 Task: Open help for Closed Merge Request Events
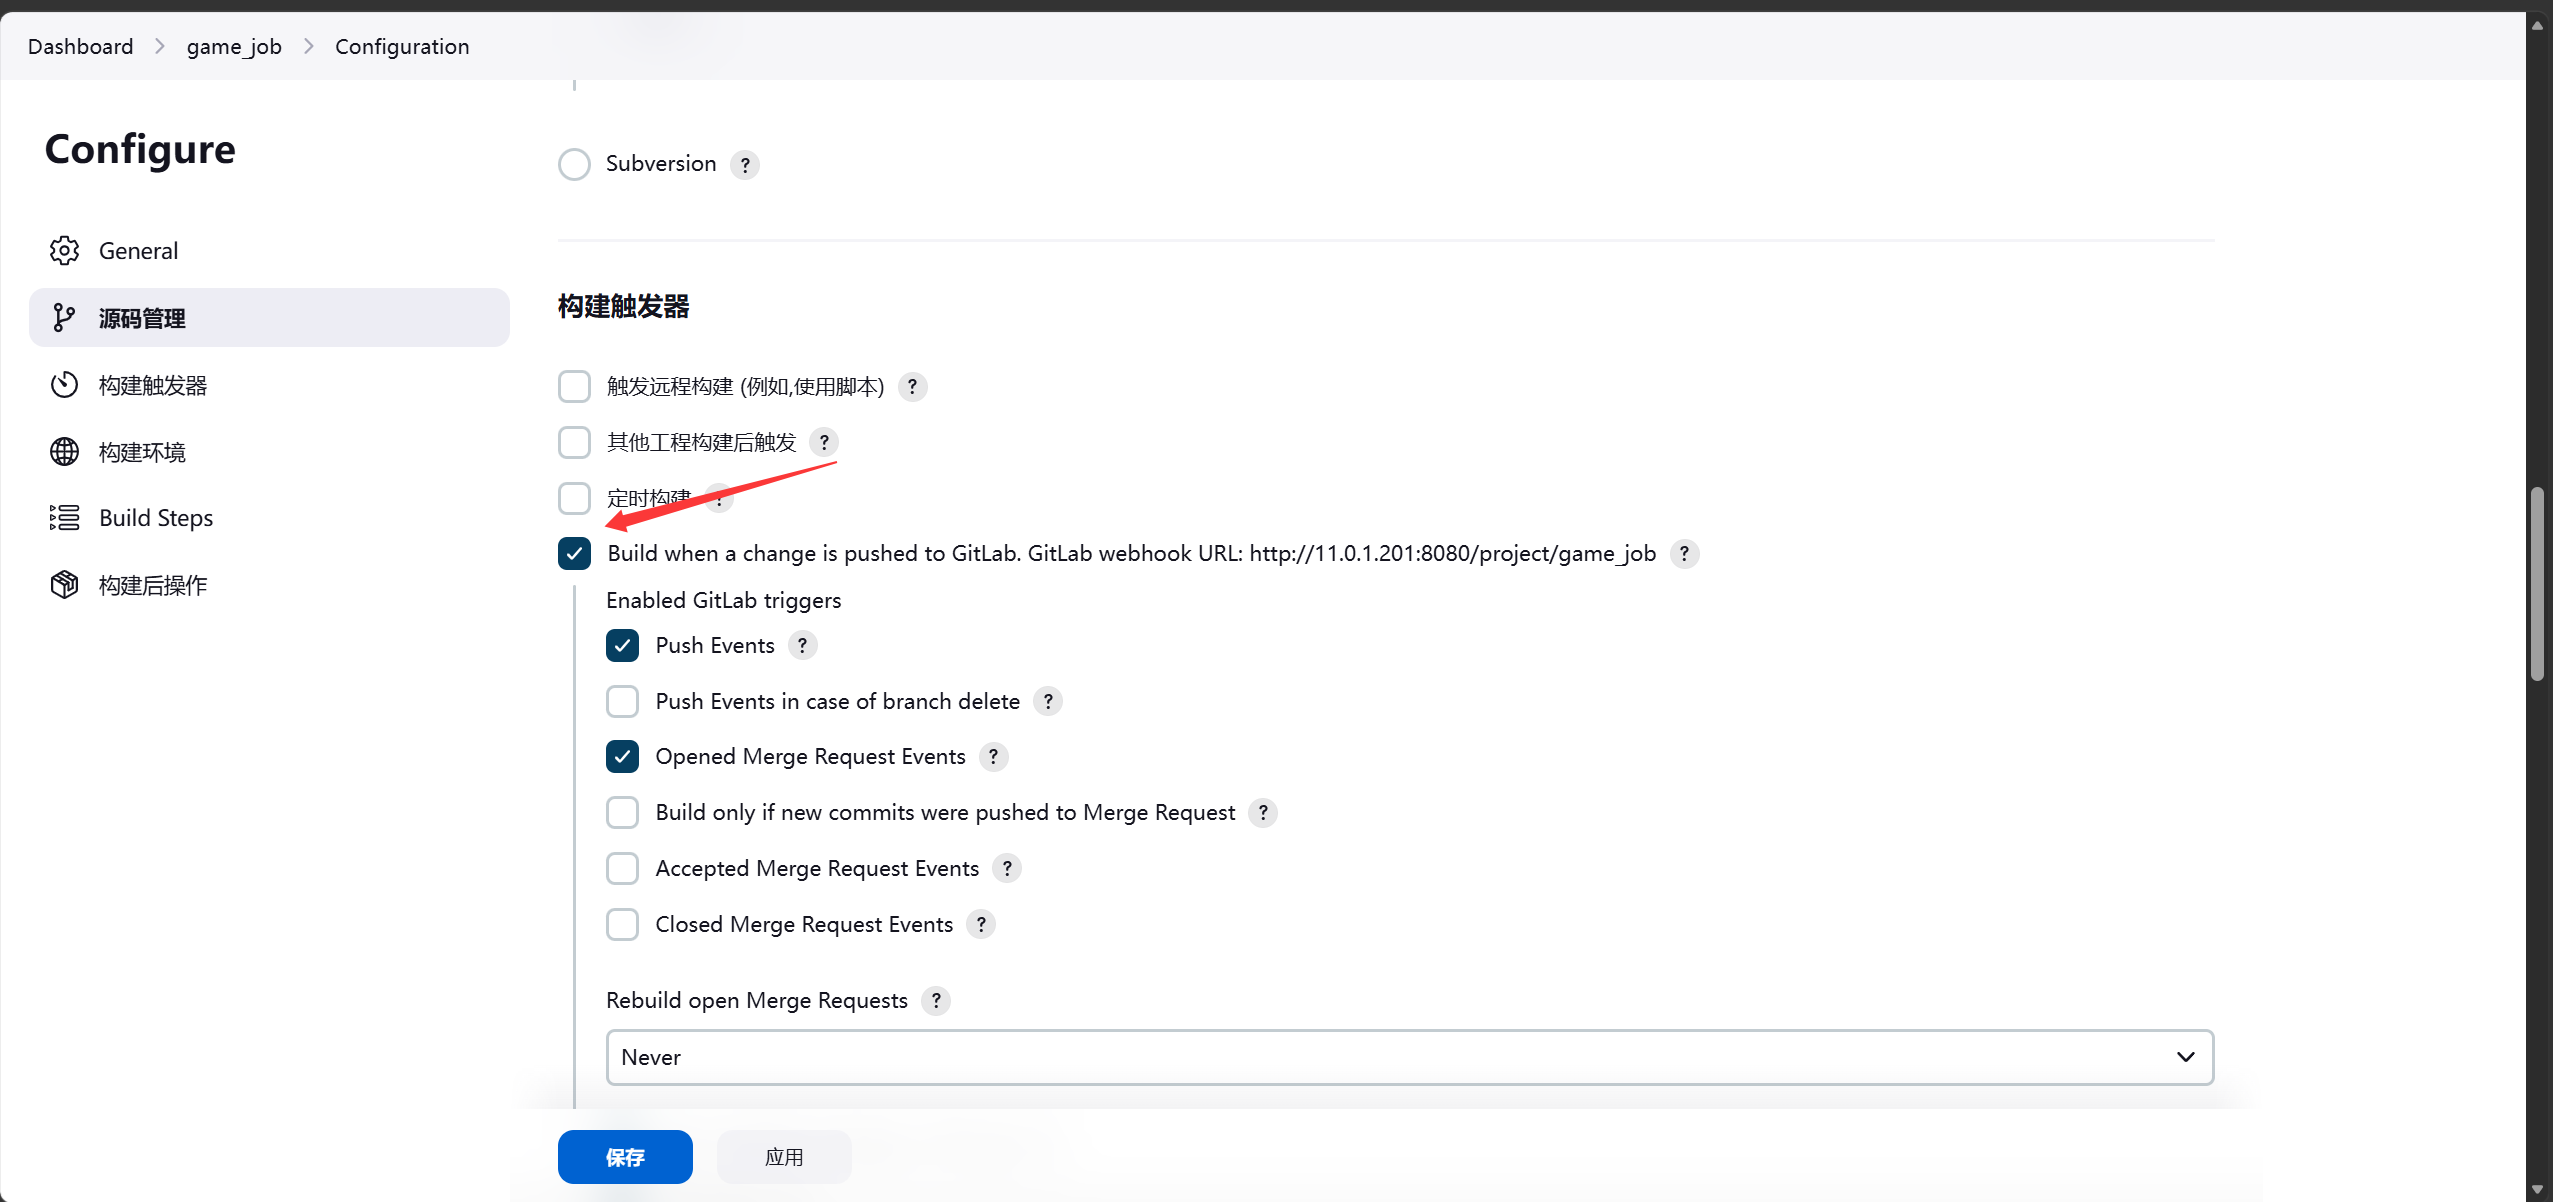click(x=981, y=925)
